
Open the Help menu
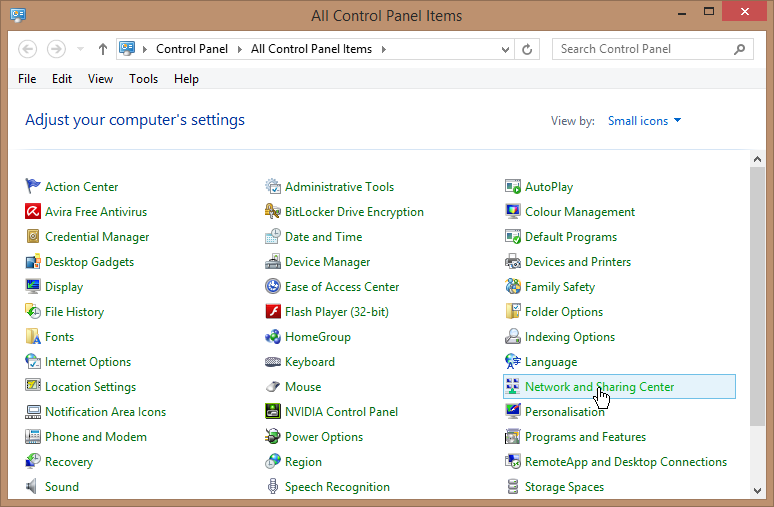click(186, 78)
